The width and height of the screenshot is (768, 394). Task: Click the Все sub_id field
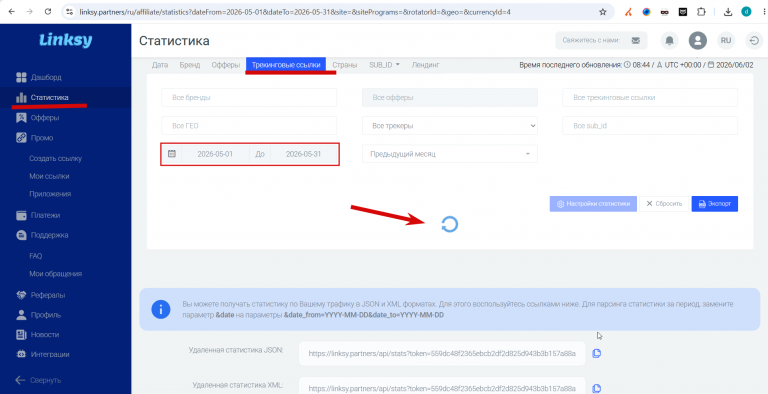[x=650, y=126]
